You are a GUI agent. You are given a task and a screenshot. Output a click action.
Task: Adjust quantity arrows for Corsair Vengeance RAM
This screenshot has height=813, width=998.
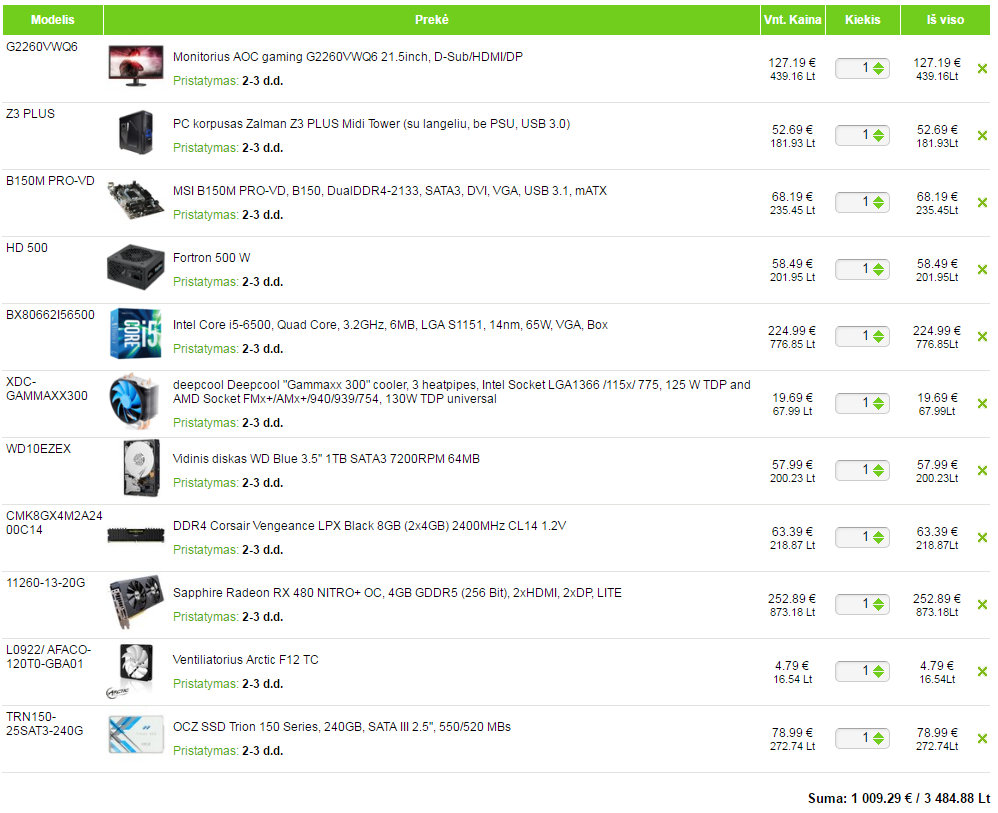(x=878, y=537)
